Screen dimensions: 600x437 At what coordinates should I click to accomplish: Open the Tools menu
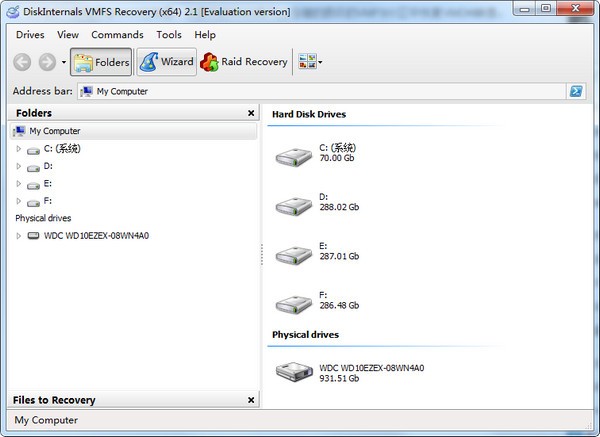pos(169,35)
